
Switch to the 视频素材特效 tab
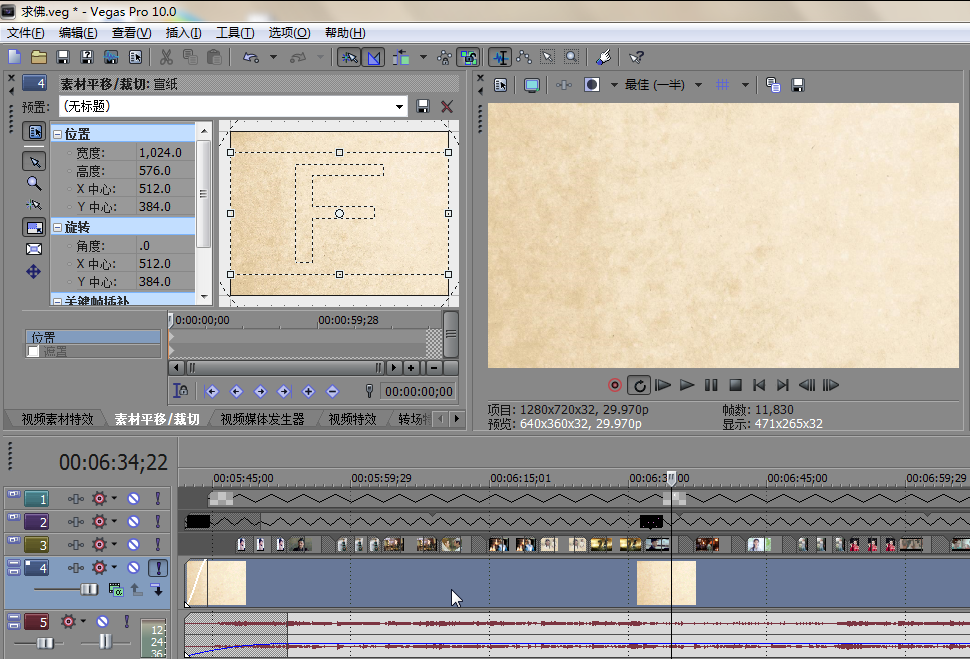click(57, 420)
